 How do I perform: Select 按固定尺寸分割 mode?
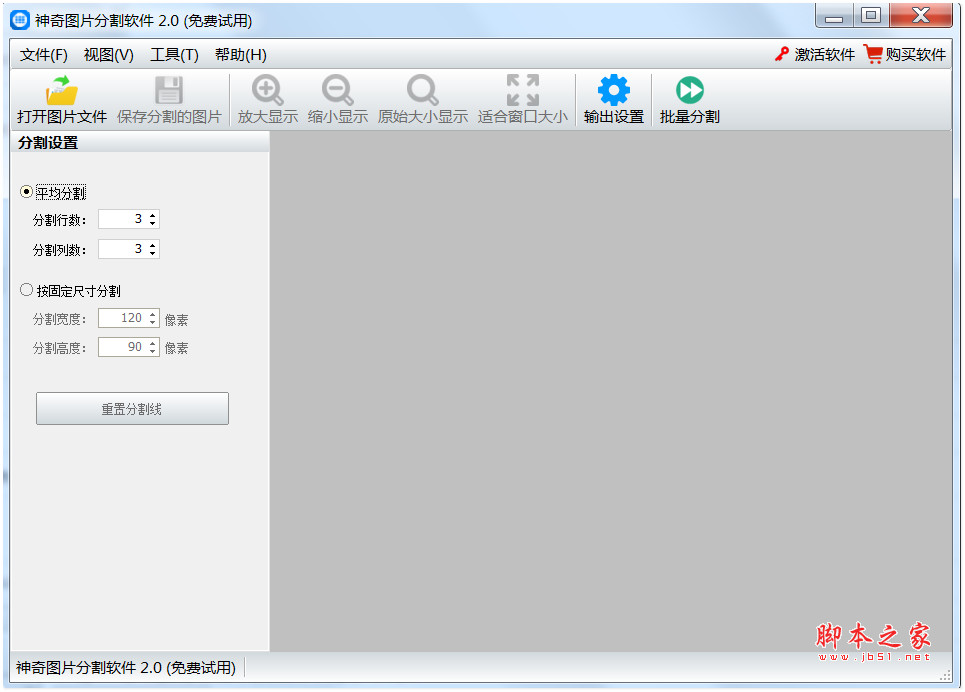pyautogui.click(x=25, y=289)
